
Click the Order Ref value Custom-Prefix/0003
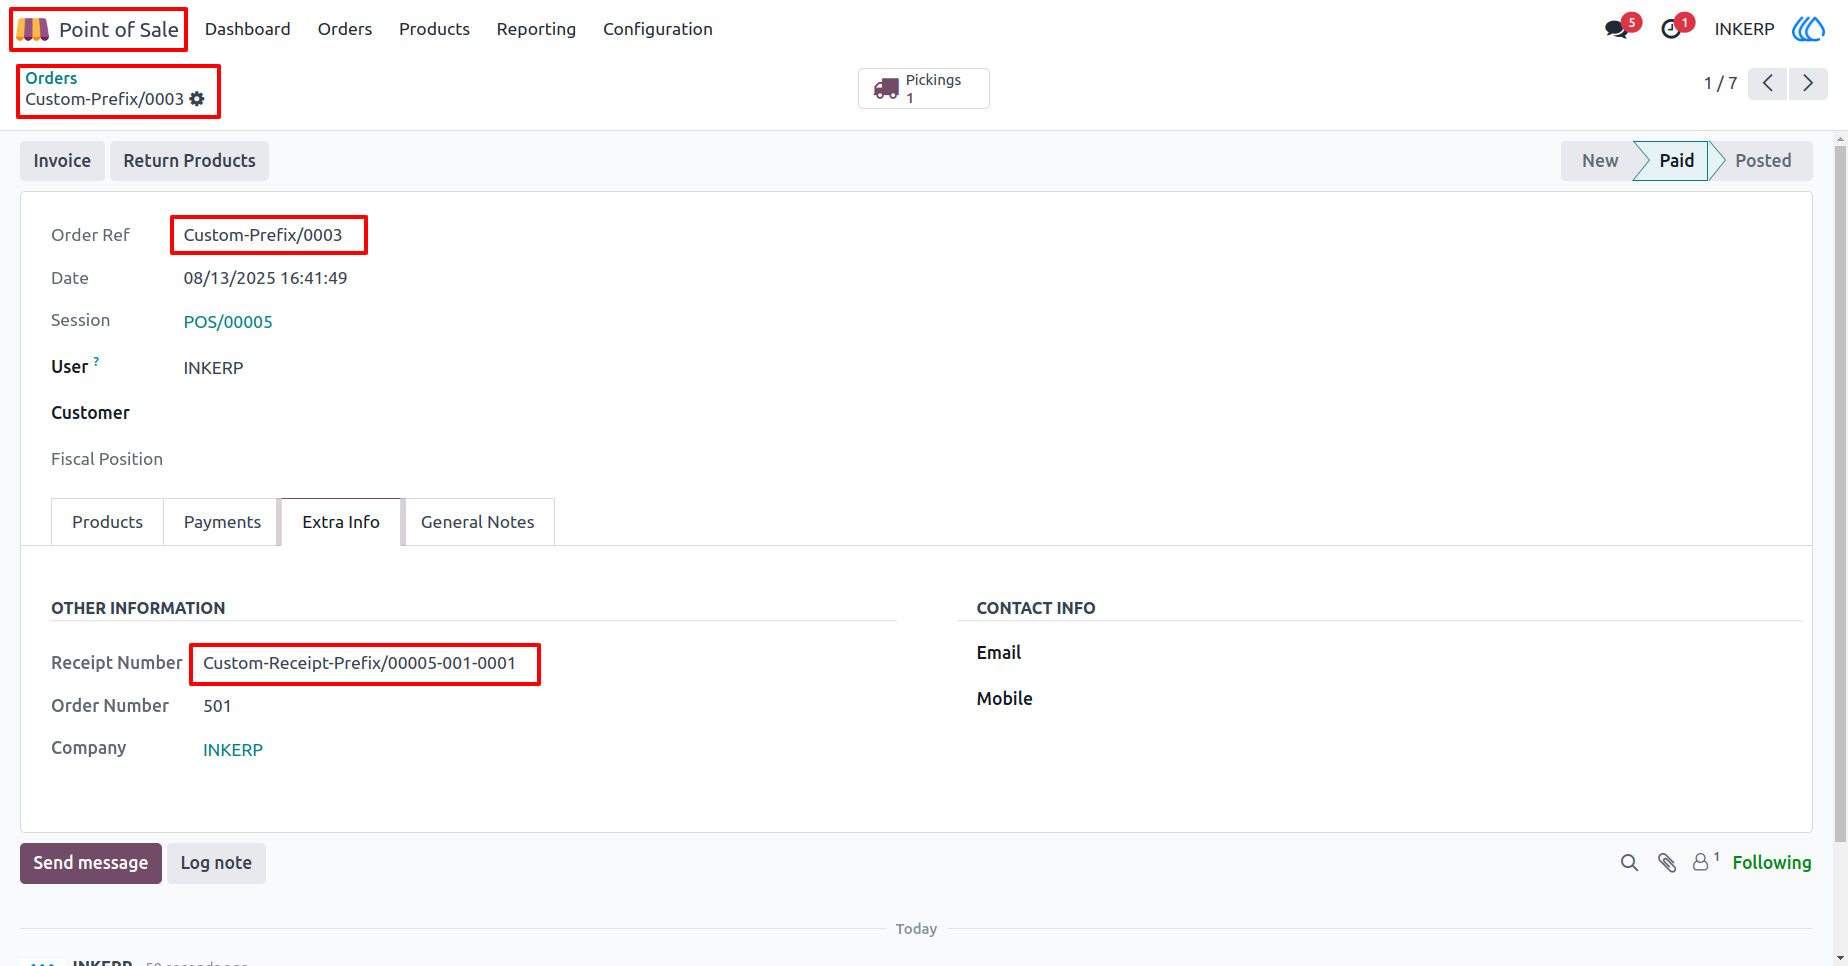(x=263, y=235)
